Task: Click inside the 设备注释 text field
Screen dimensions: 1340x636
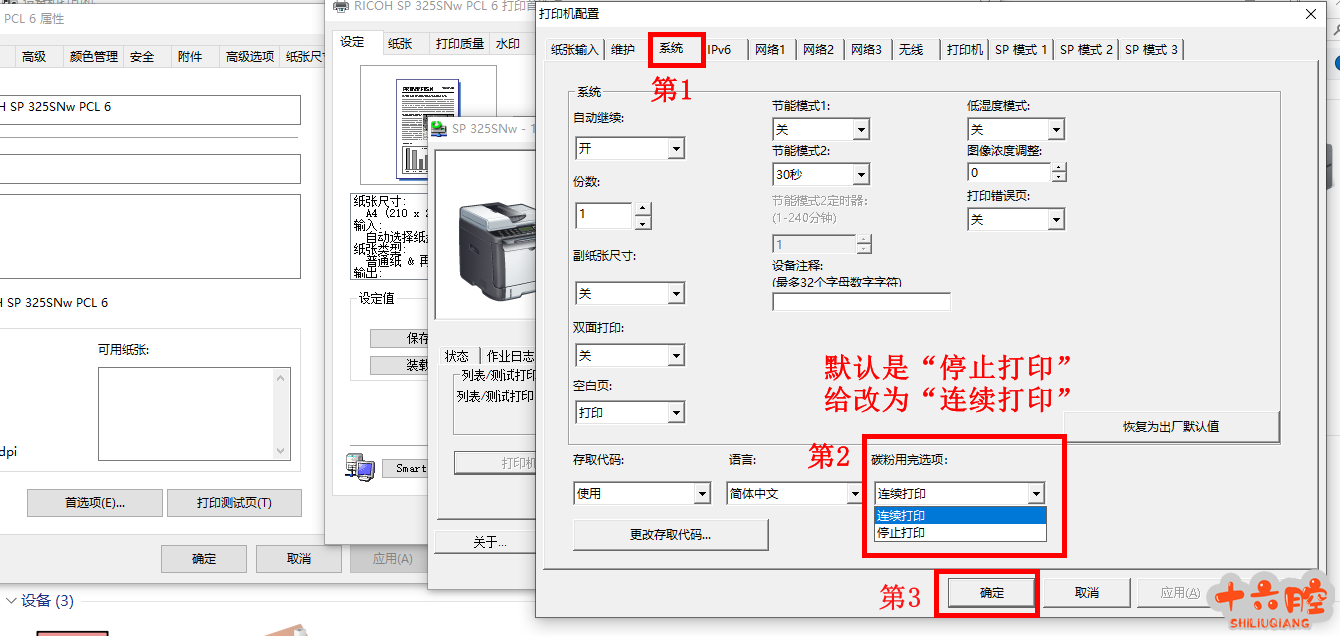Action: tap(861, 301)
